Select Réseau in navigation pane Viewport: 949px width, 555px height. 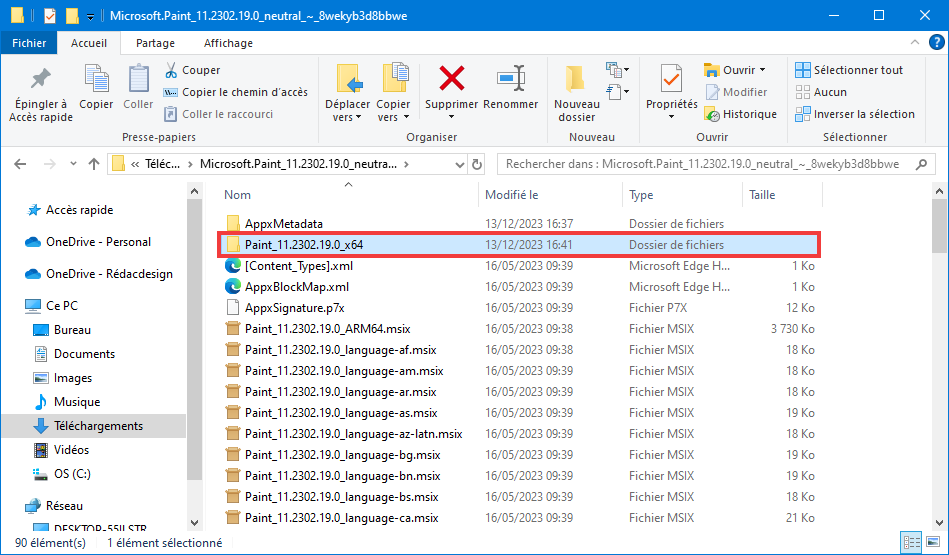(x=54, y=506)
